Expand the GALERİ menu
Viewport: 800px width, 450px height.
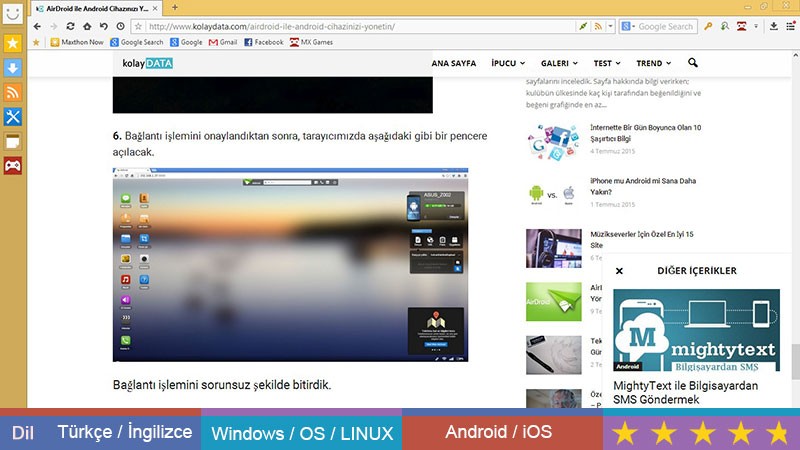(x=559, y=63)
